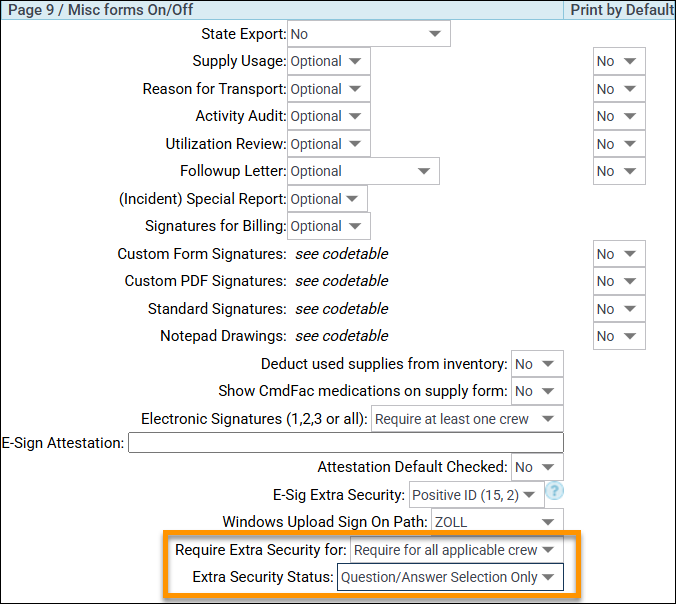Open Print by Default dropdown for Supply Usage
This screenshot has width=676, height=604.
tap(618, 61)
